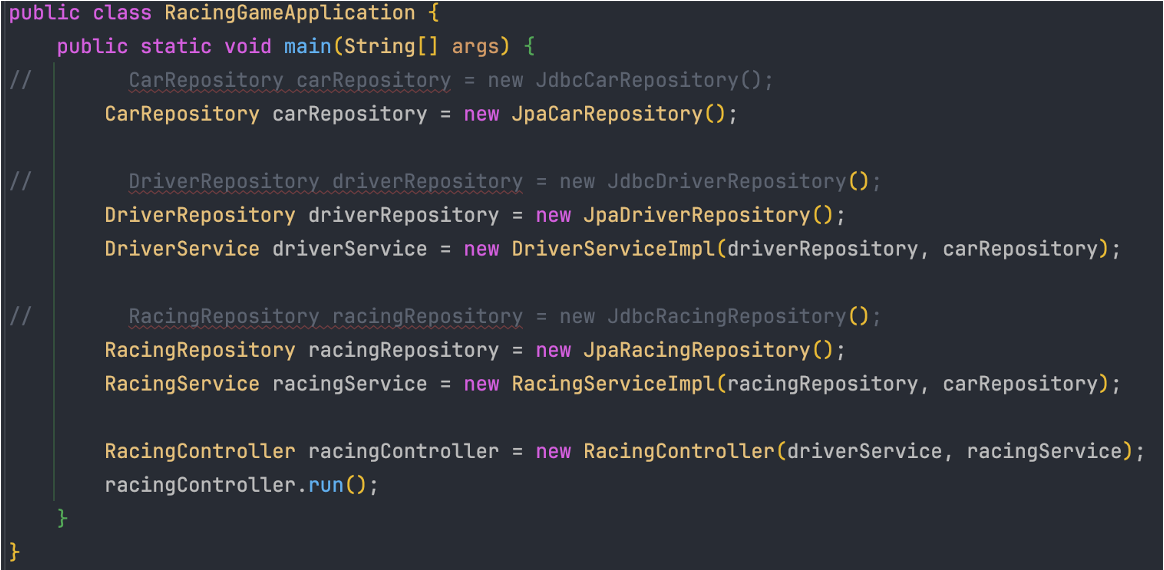
Task: Click the comment slashes on the JdbcCarRepository line
Action: point(20,80)
